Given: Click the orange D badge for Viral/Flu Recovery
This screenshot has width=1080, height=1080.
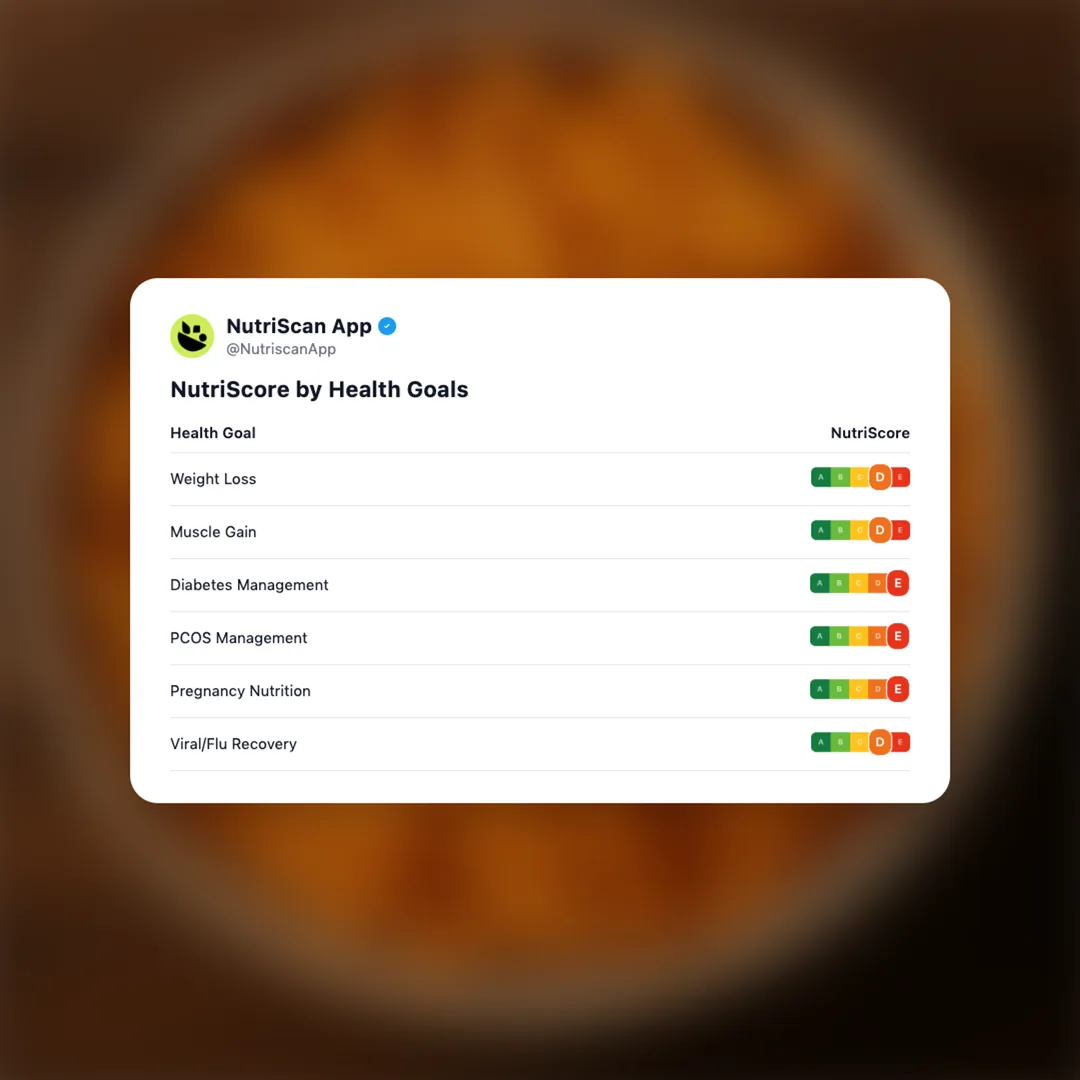Looking at the screenshot, I should [x=880, y=742].
